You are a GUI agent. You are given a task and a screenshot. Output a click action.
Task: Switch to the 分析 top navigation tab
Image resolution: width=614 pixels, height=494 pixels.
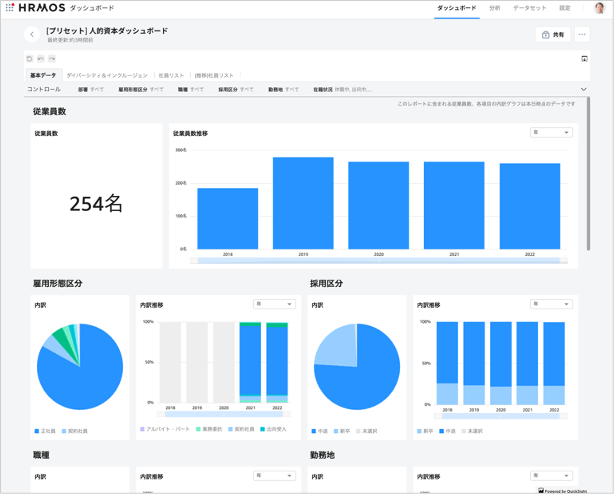[x=495, y=8]
